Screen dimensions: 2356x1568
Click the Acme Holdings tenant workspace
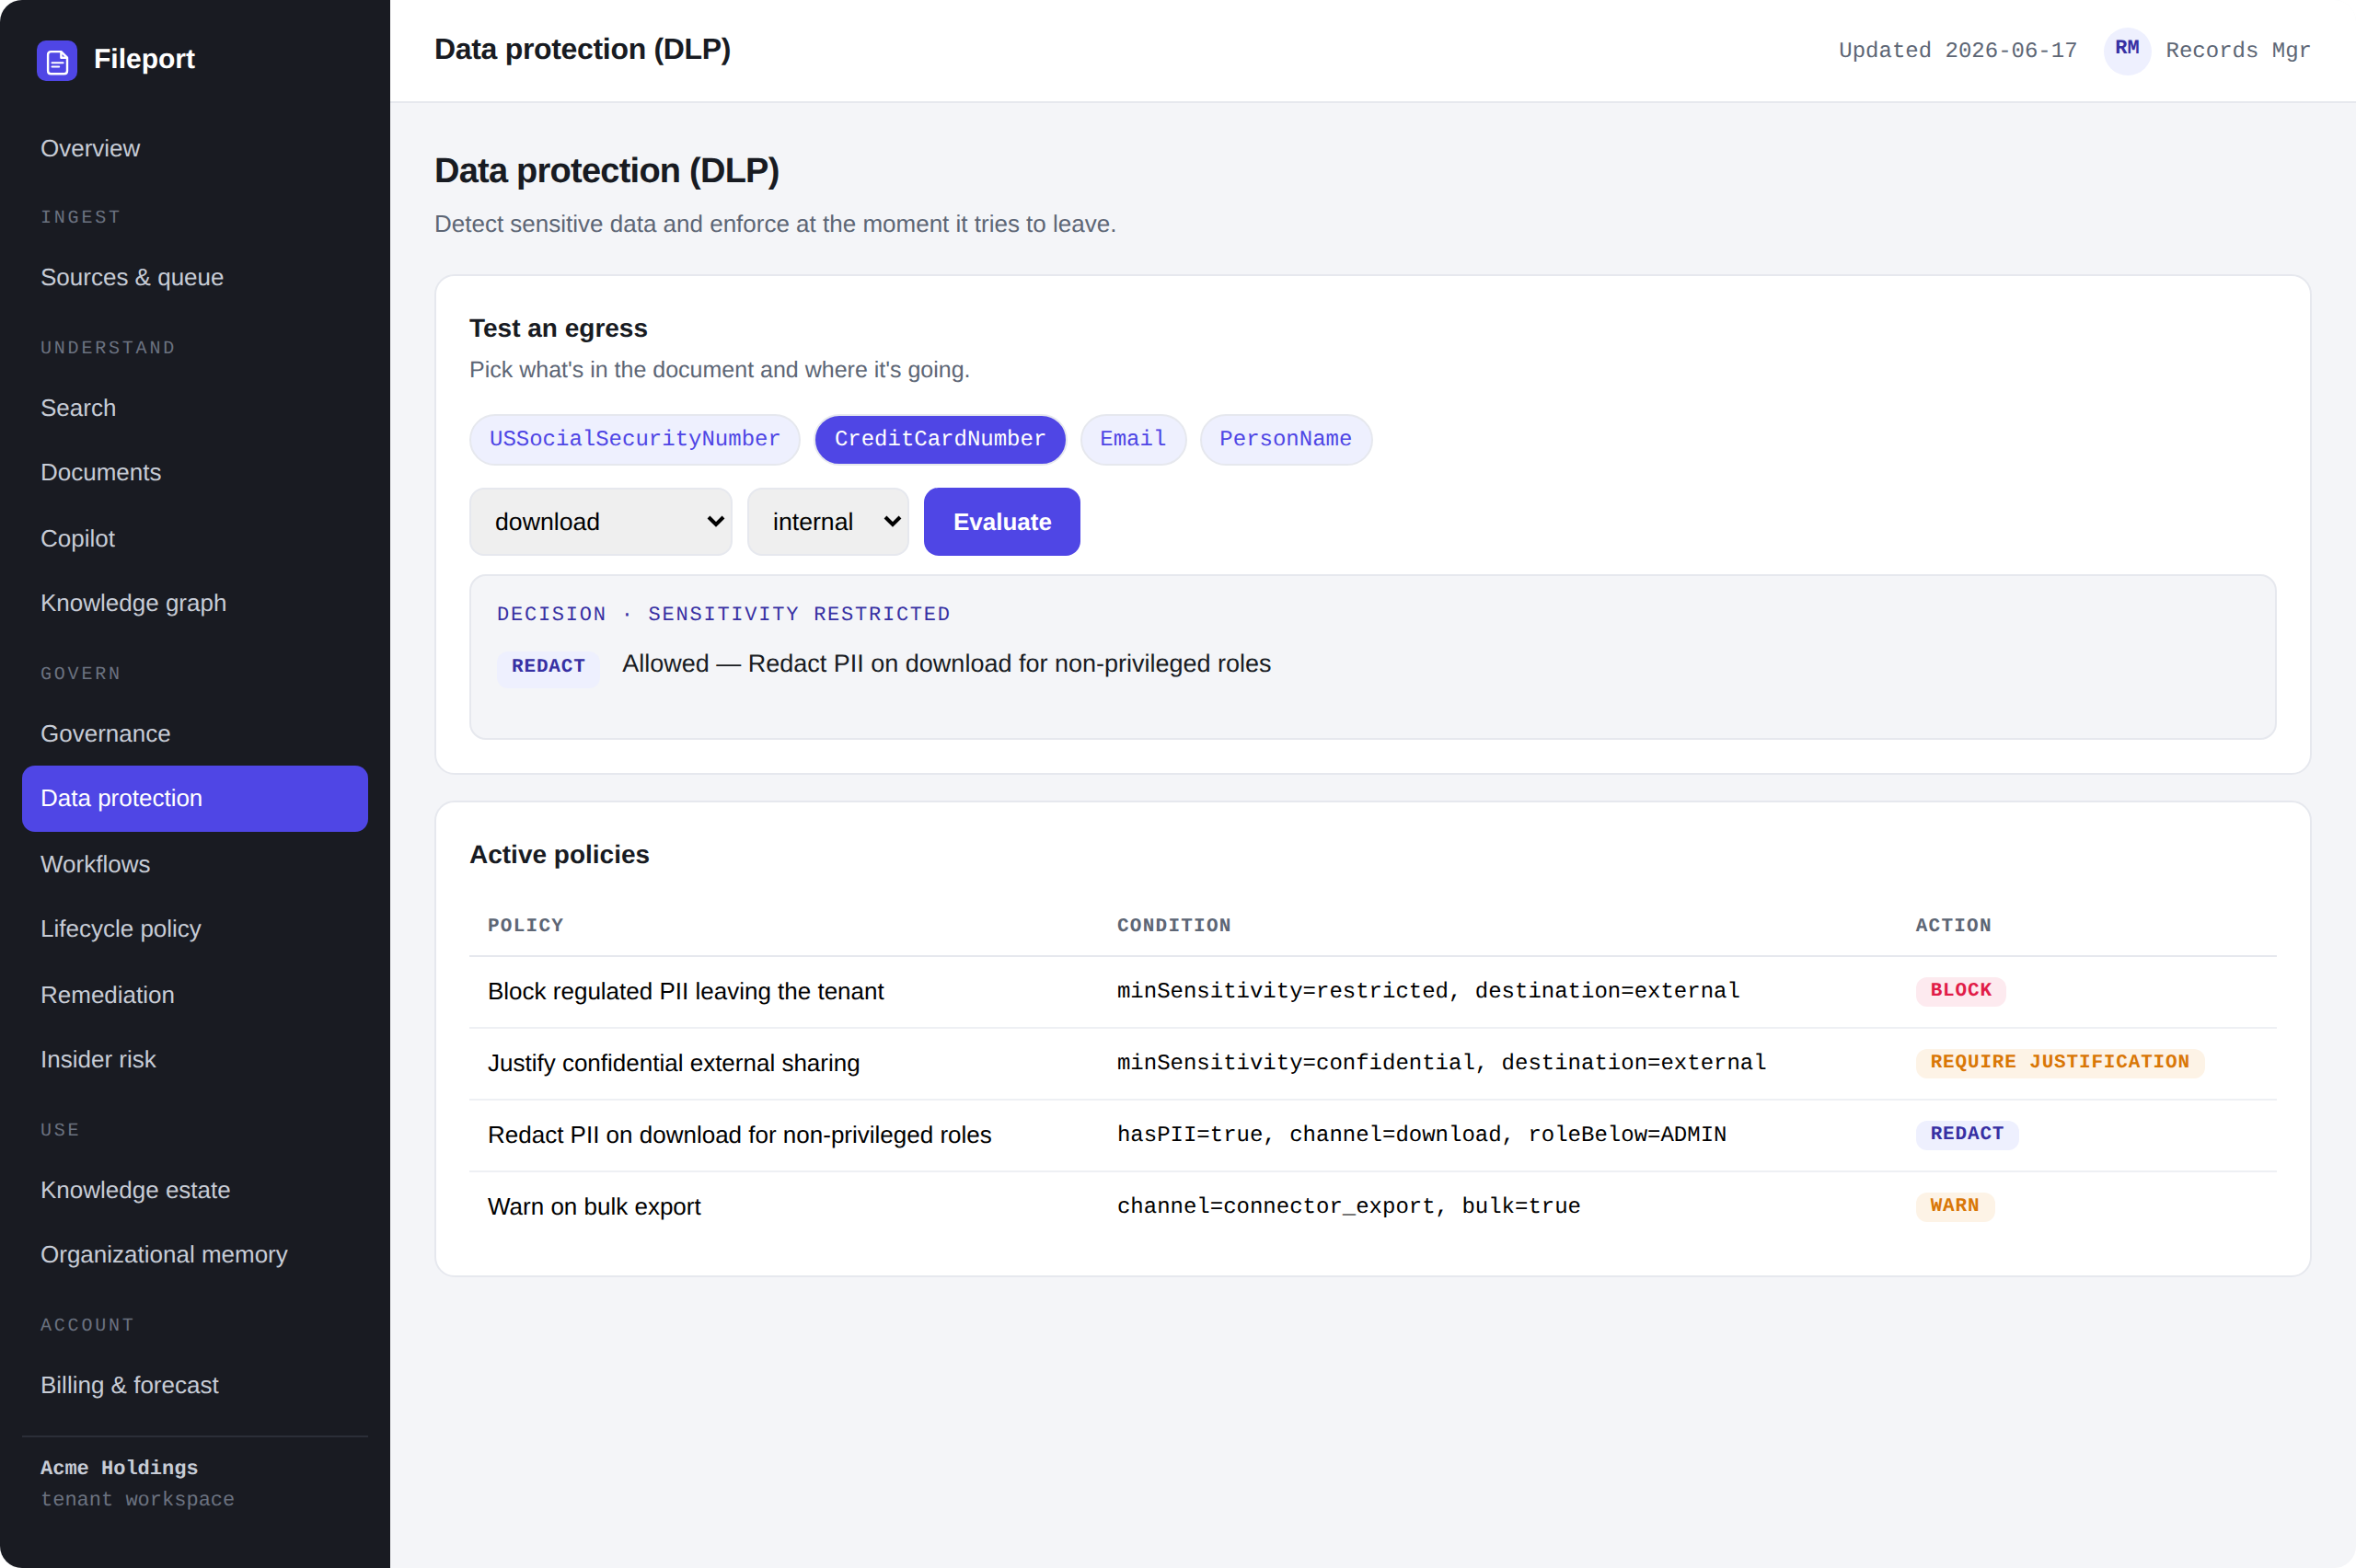[137, 1483]
